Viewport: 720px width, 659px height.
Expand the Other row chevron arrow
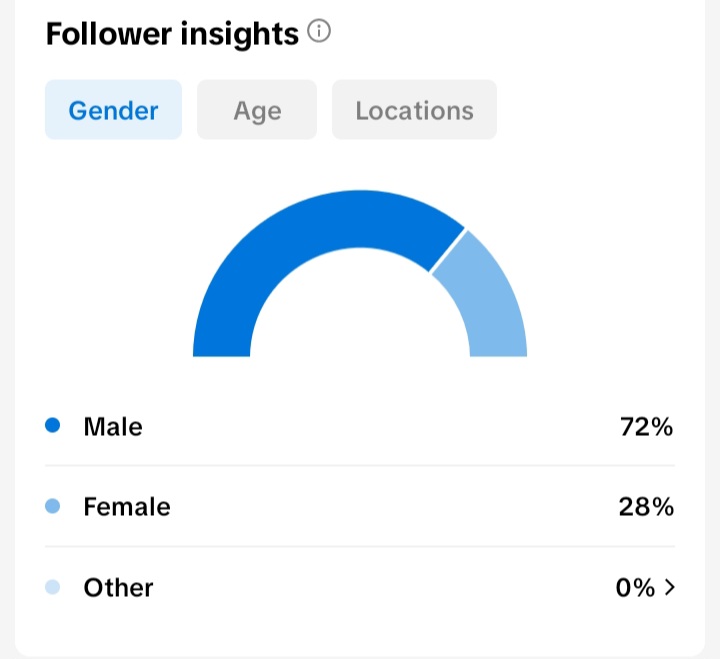(x=670, y=587)
